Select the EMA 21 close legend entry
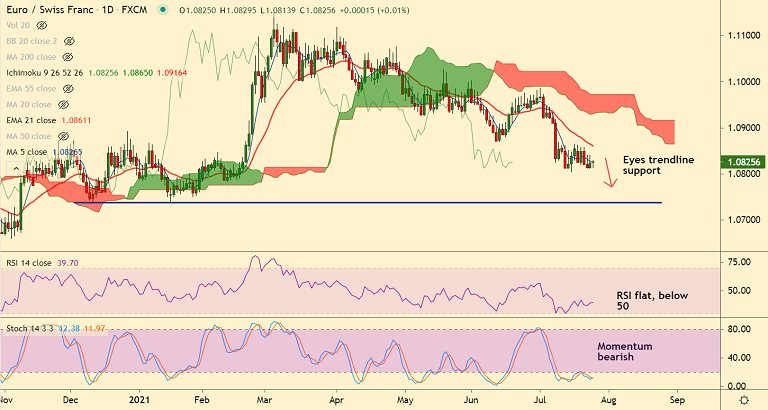 point(31,121)
